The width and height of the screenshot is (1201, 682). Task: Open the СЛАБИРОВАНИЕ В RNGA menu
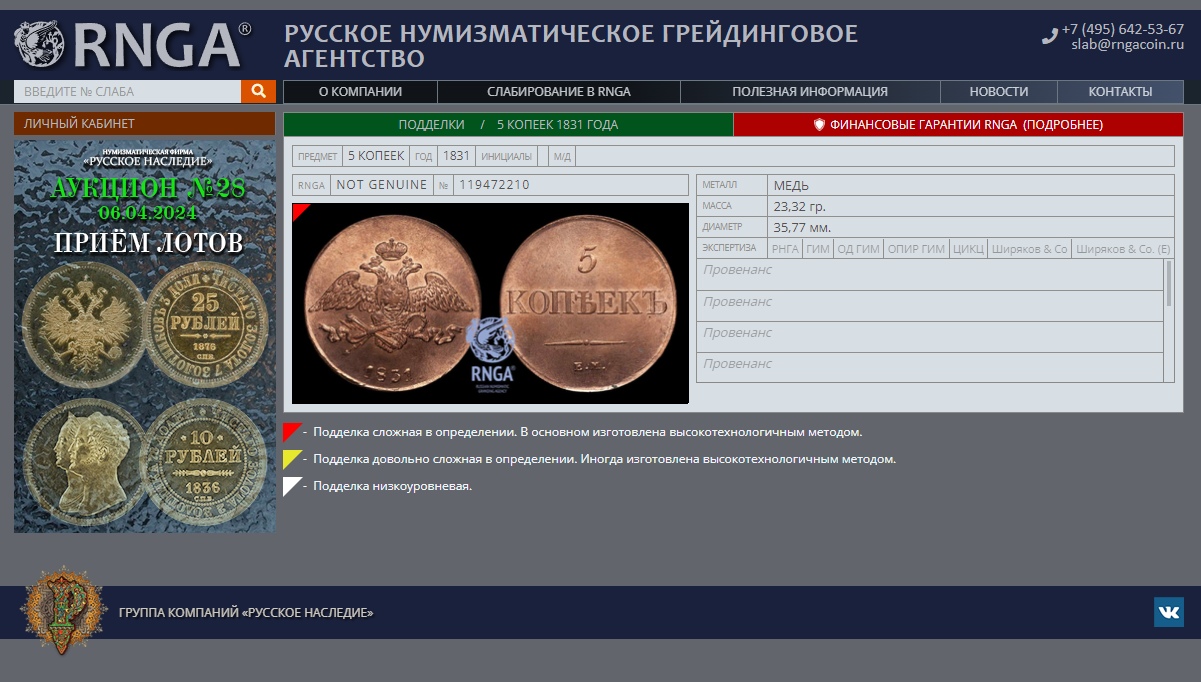pyautogui.click(x=558, y=92)
